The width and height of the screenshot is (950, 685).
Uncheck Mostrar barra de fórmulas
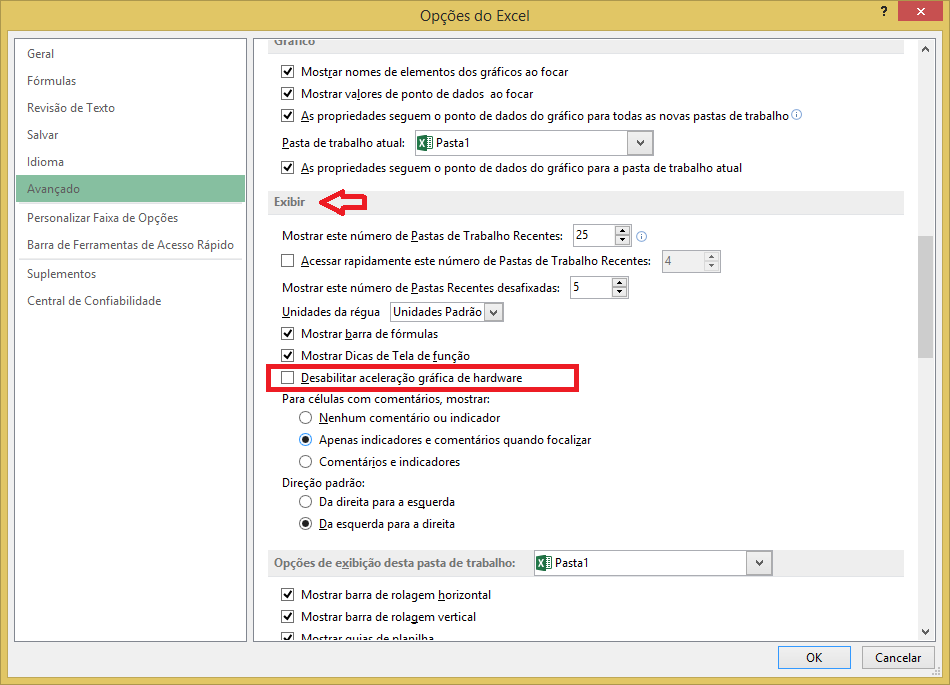coord(289,334)
